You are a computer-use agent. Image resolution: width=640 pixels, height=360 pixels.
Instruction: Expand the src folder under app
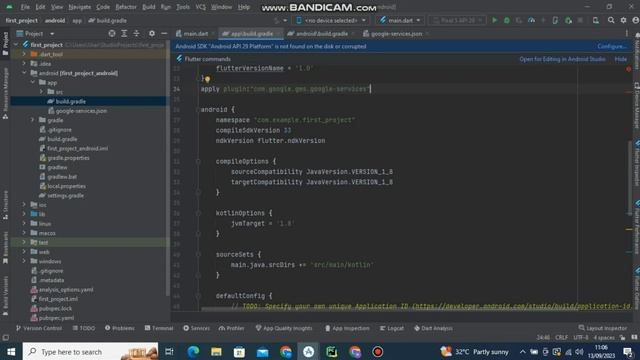(41, 92)
